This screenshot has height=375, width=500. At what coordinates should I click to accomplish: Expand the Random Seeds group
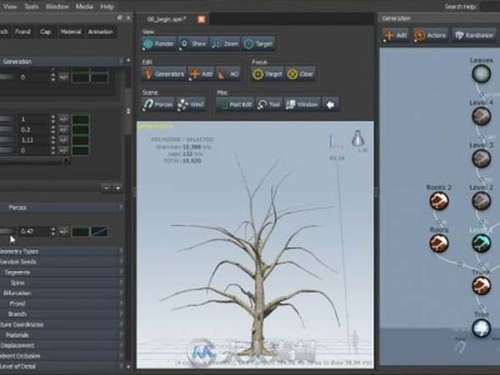coord(62,262)
